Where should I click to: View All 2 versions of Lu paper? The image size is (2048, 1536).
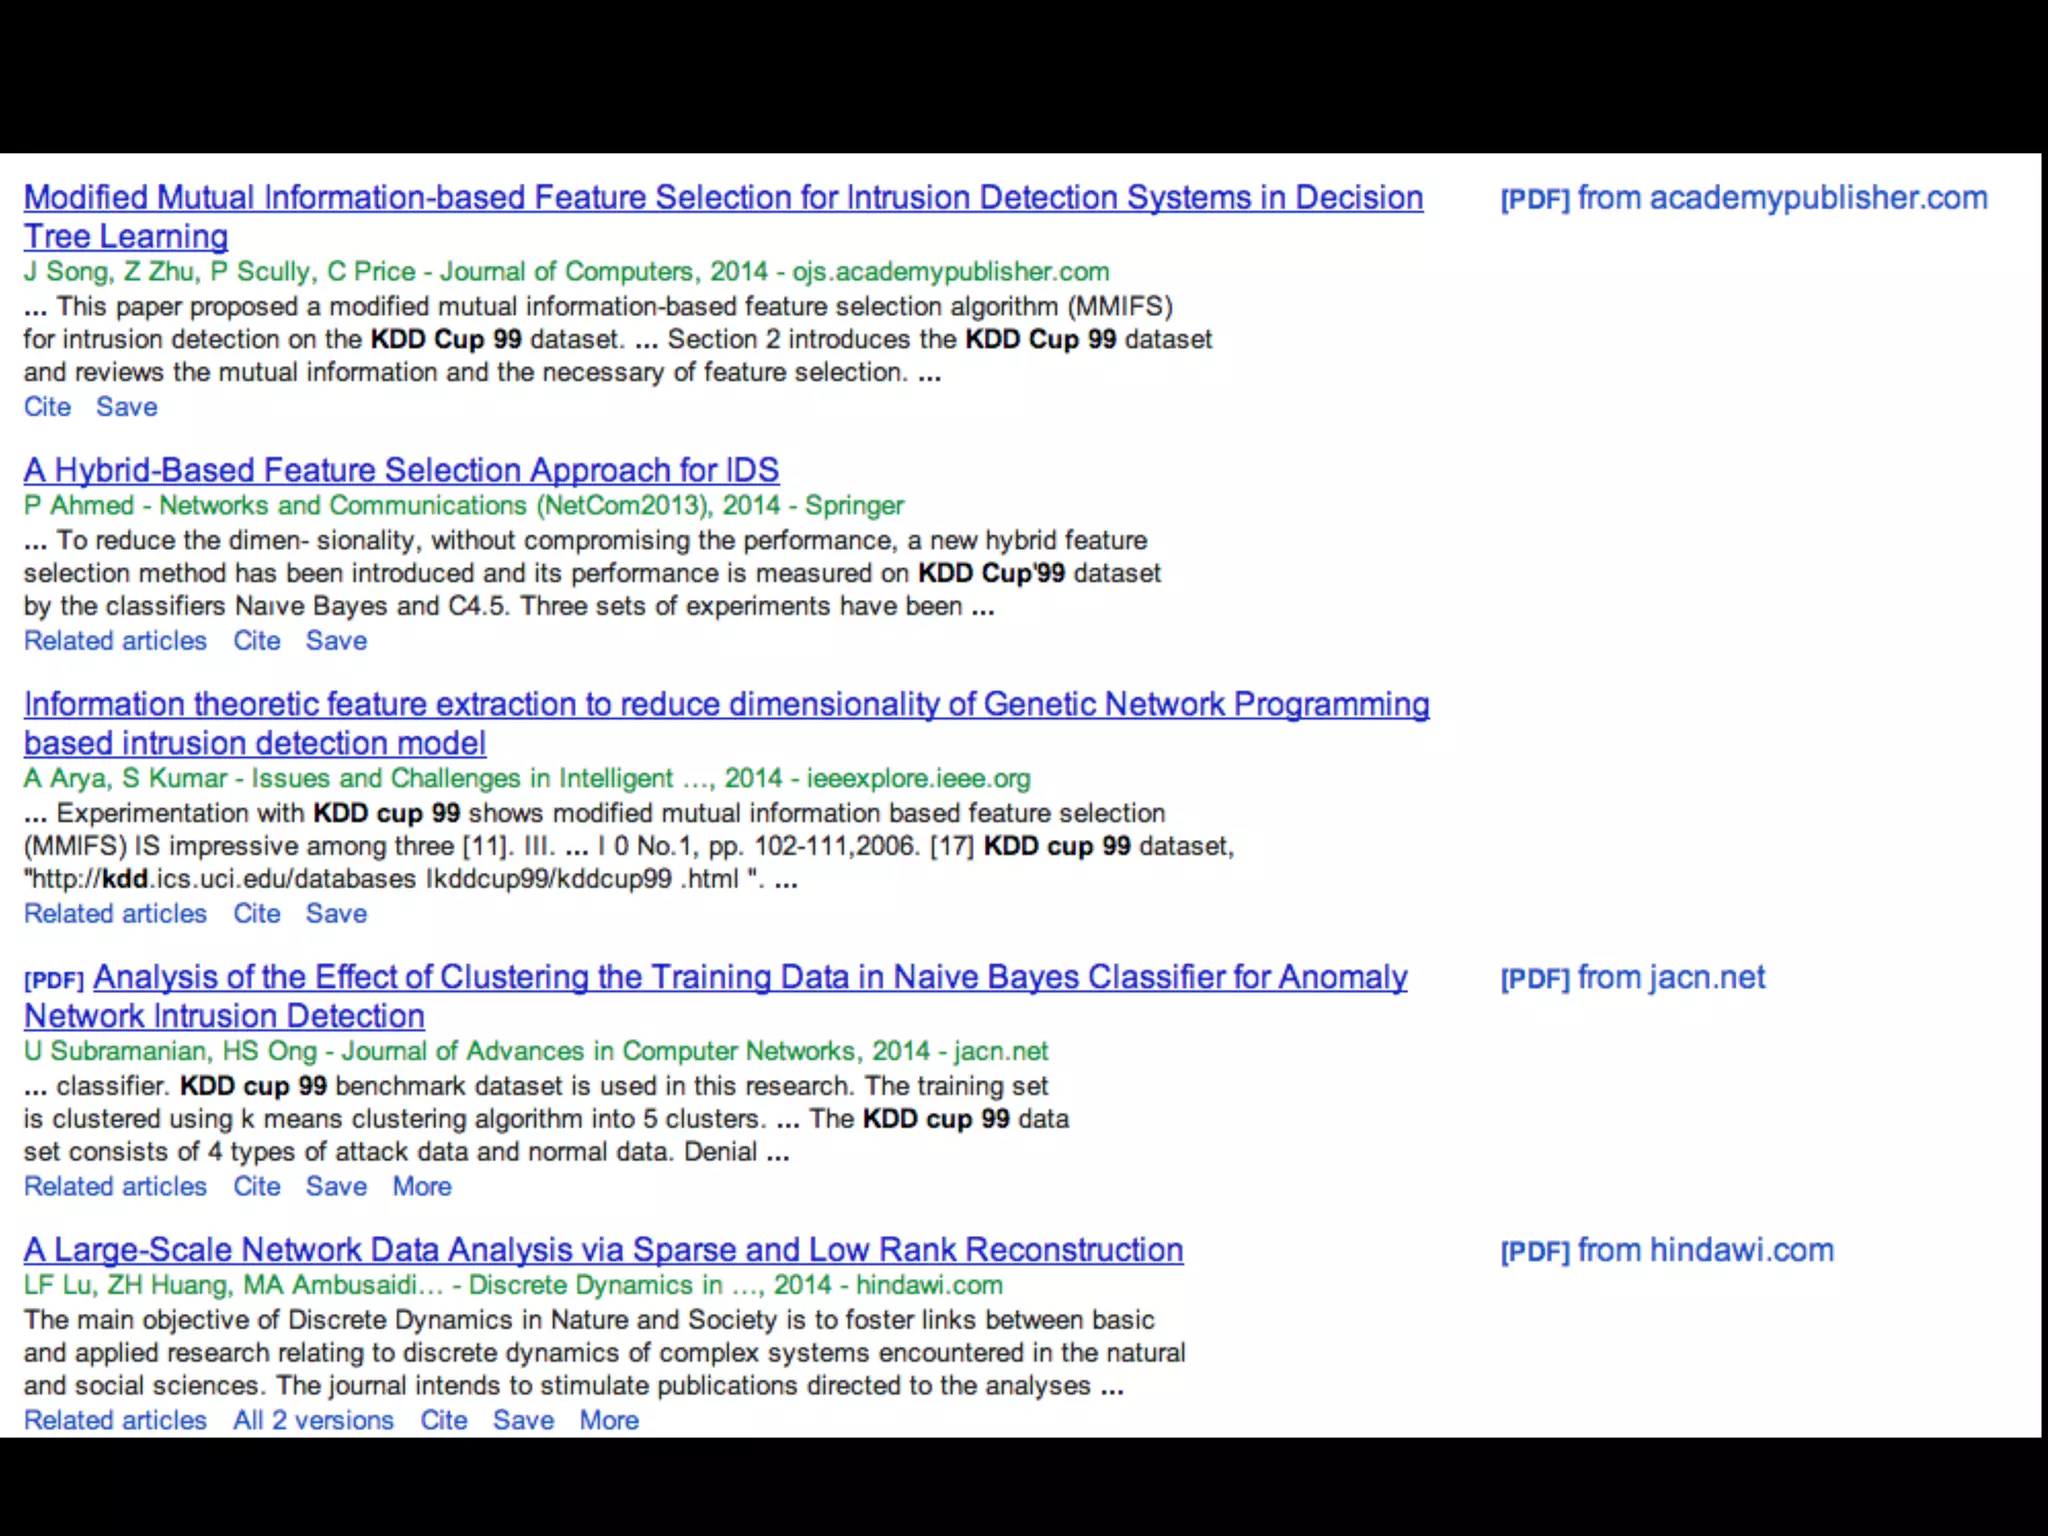[x=313, y=1421]
